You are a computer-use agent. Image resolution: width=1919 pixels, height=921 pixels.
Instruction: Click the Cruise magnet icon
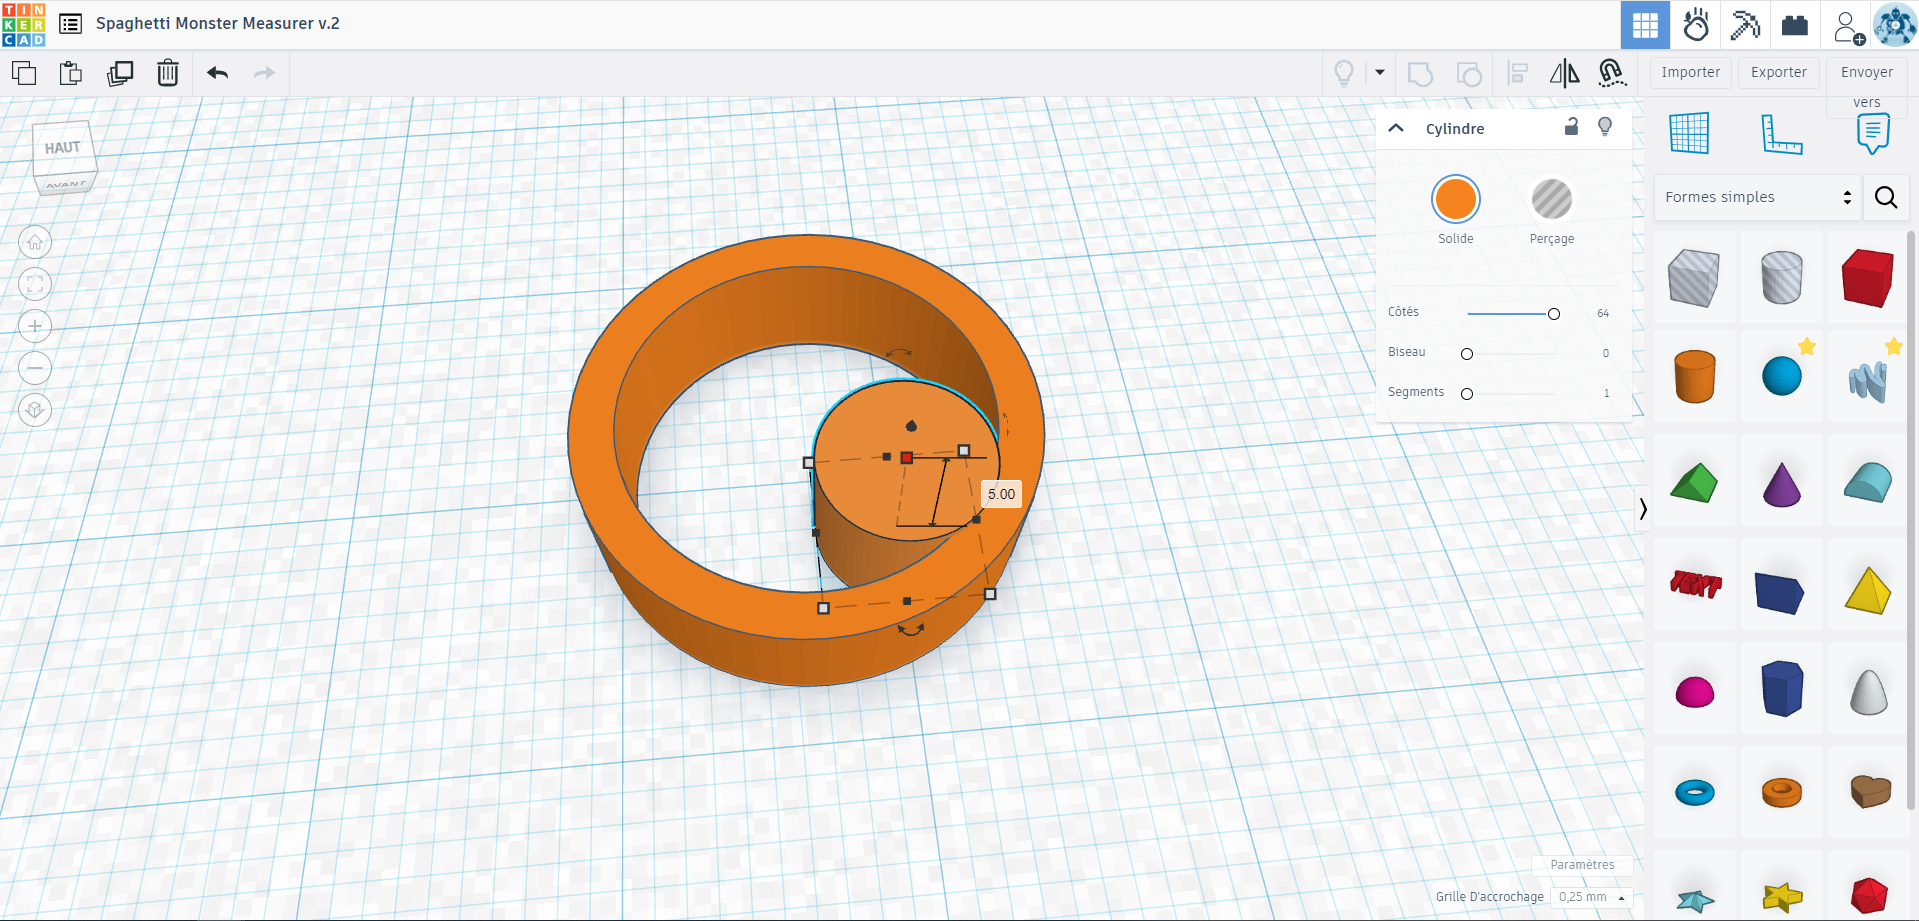point(1612,73)
